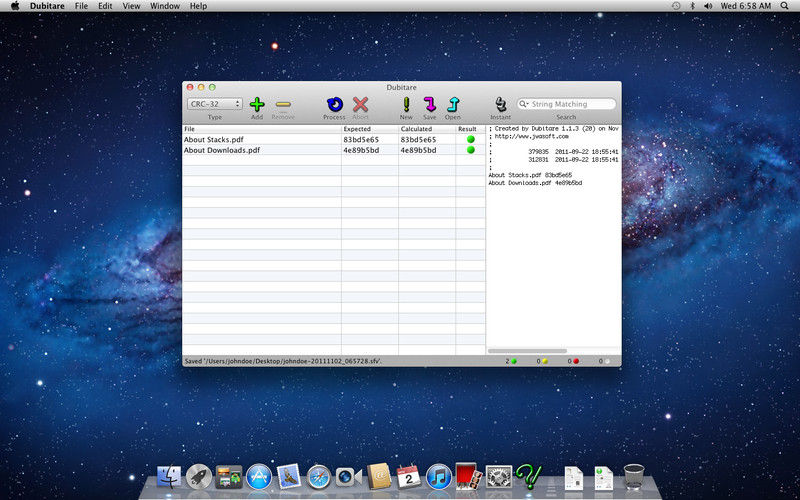
Task: Click the red X Abort icon
Action: coord(361,105)
